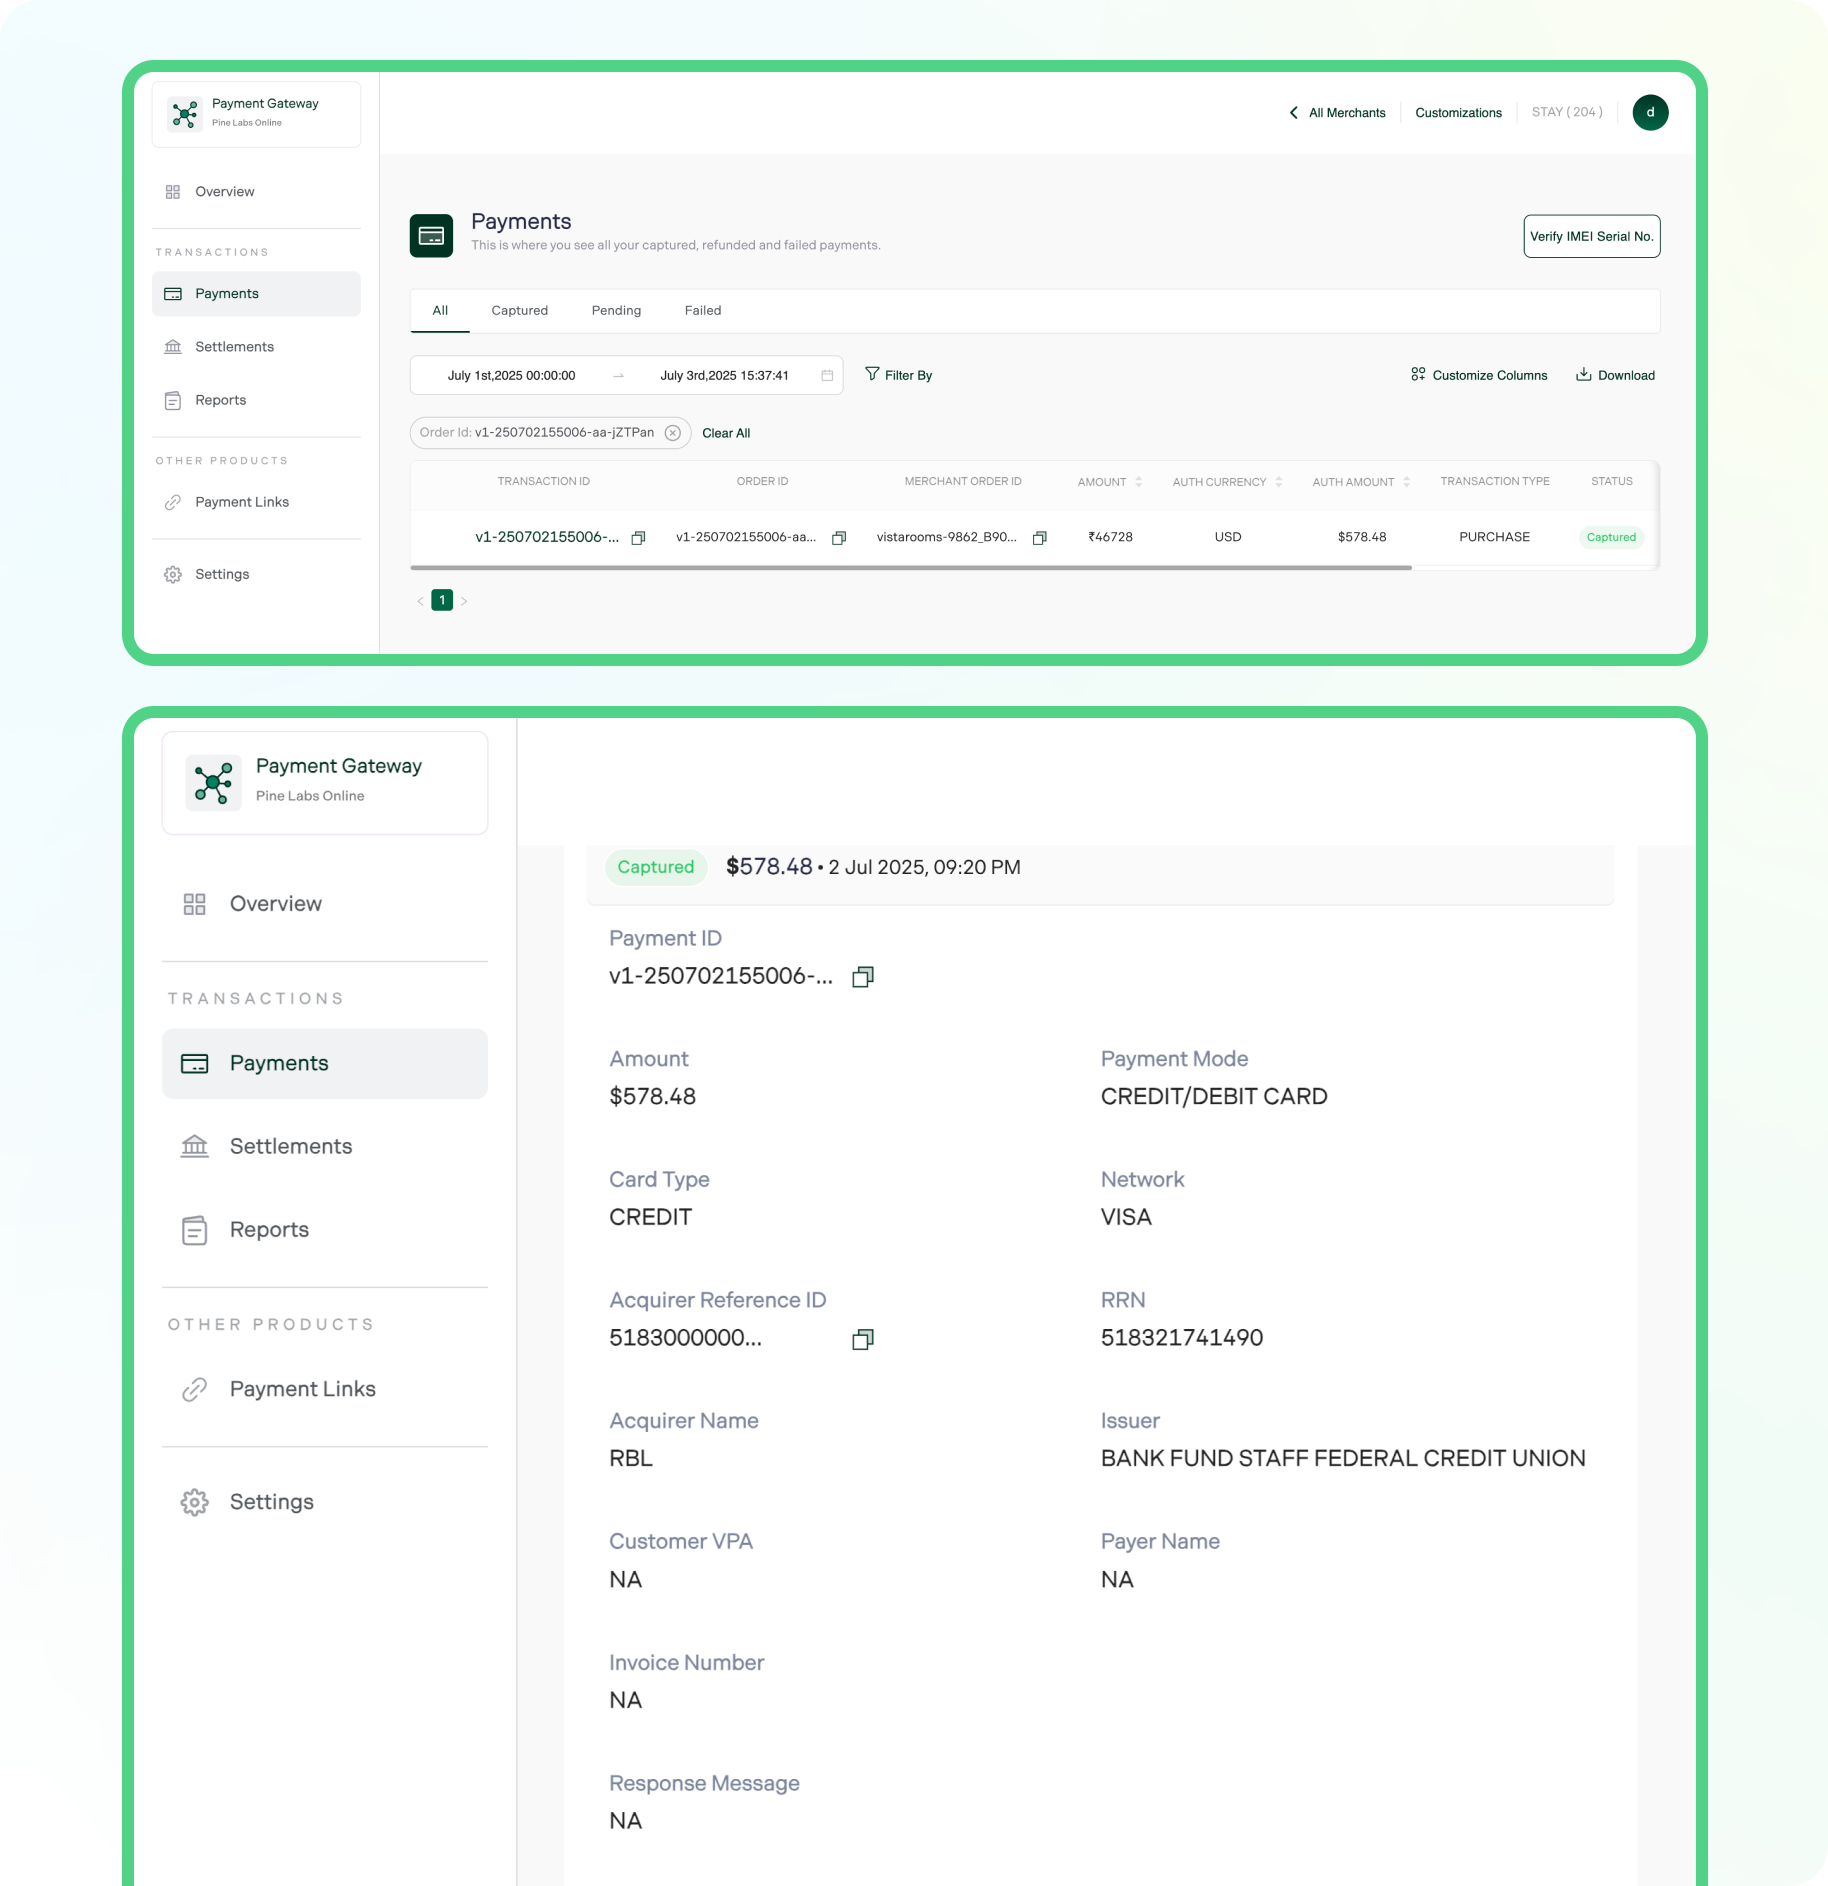
Task: Click the Filter By funnel control
Action: click(898, 375)
